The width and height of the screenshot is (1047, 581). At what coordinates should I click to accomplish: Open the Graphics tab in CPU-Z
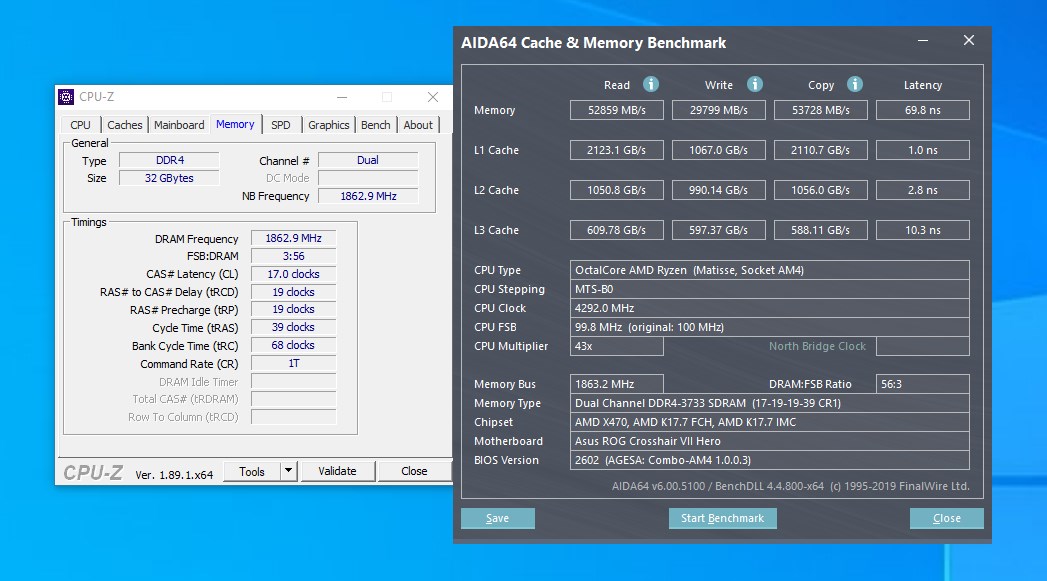[x=329, y=125]
